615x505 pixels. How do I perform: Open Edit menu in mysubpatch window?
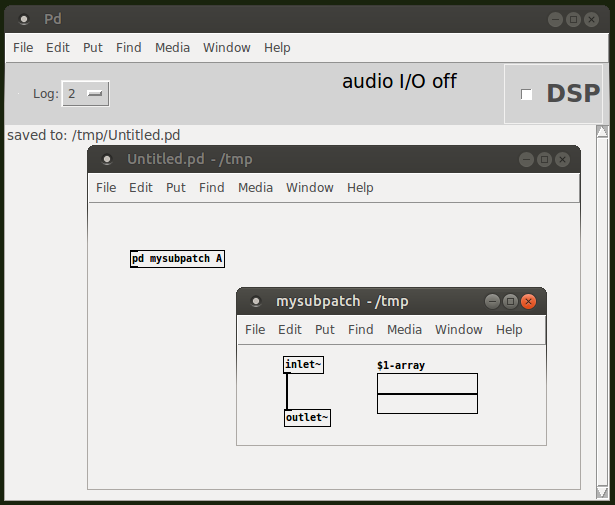tap(290, 329)
